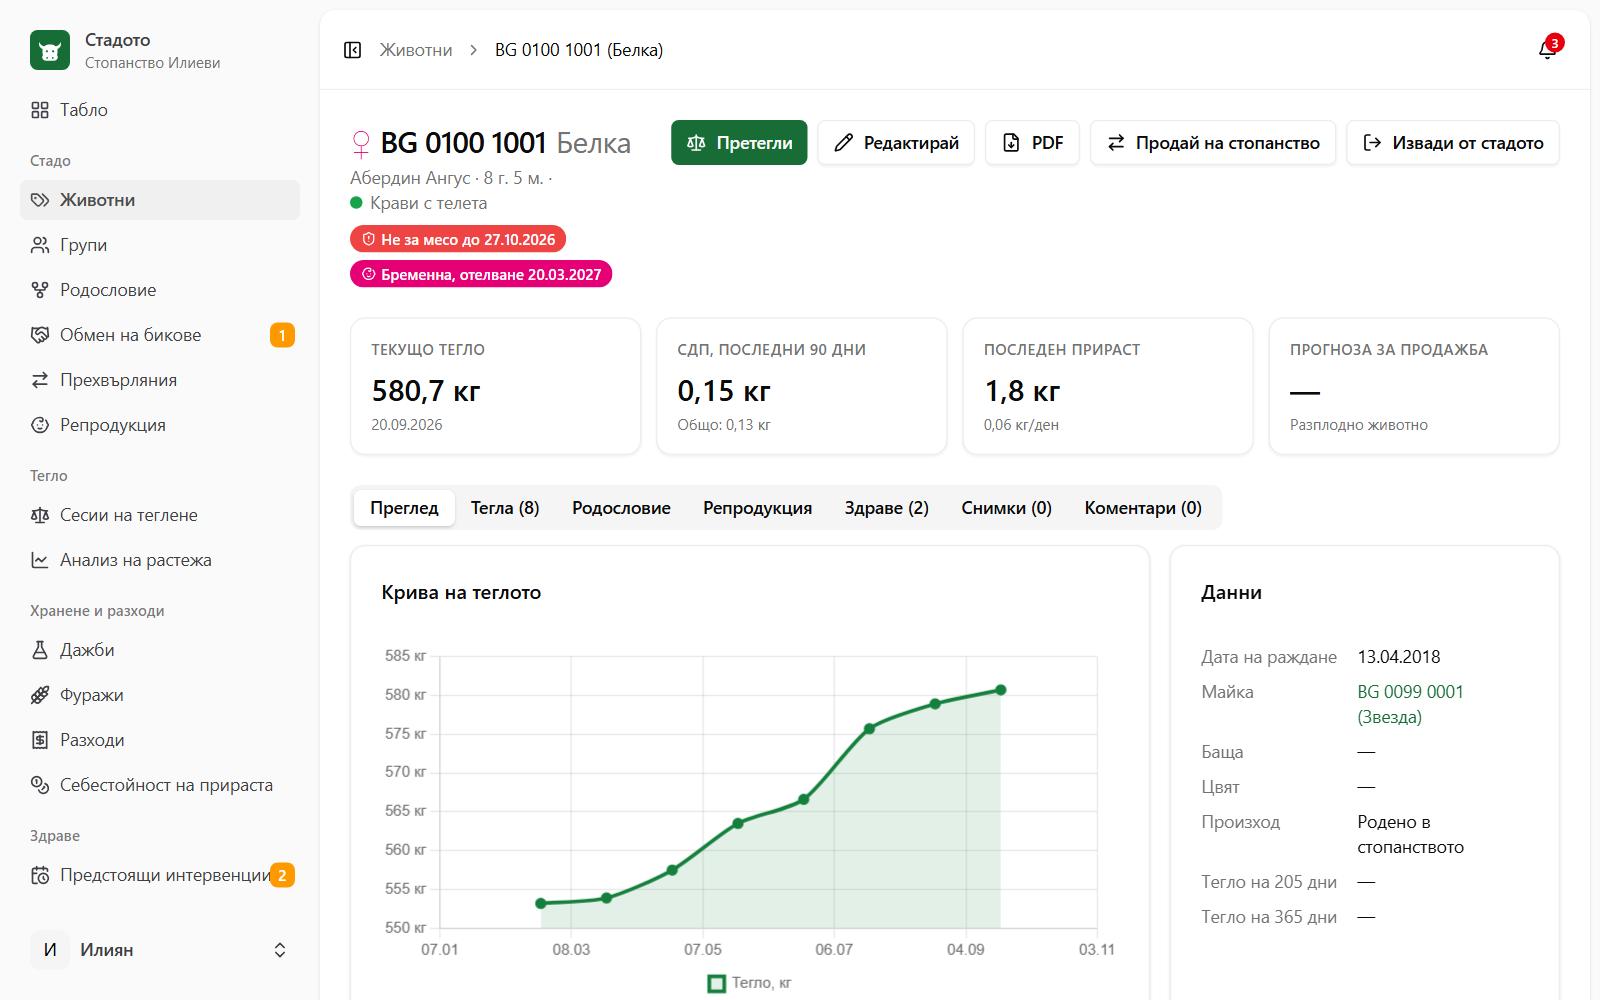Click Извади от стадото button
The image size is (1600, 1000).
[1453, 143]
